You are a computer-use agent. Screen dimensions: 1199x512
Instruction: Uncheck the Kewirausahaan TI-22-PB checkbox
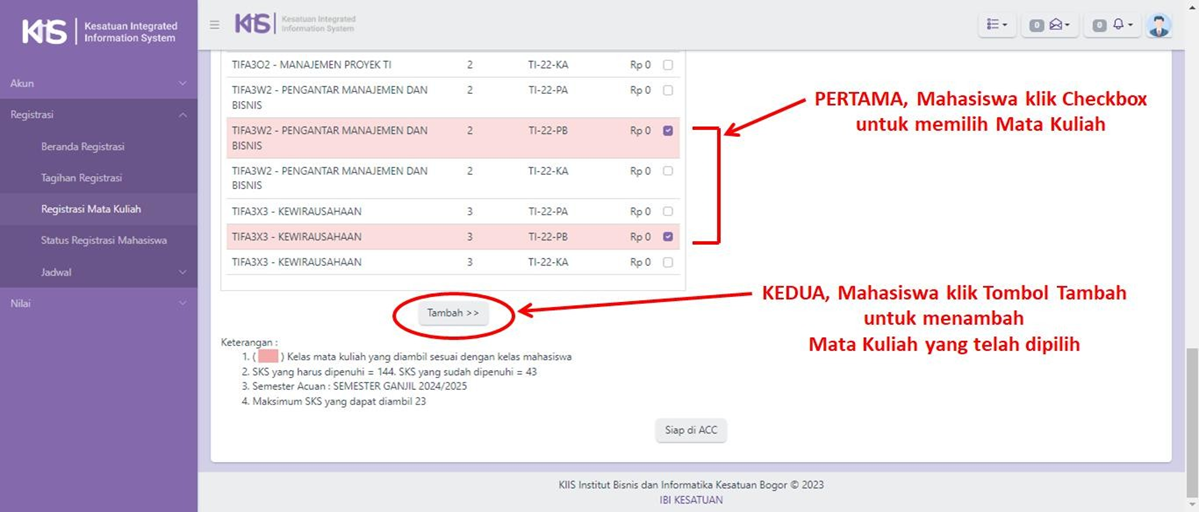click(668, 237)
